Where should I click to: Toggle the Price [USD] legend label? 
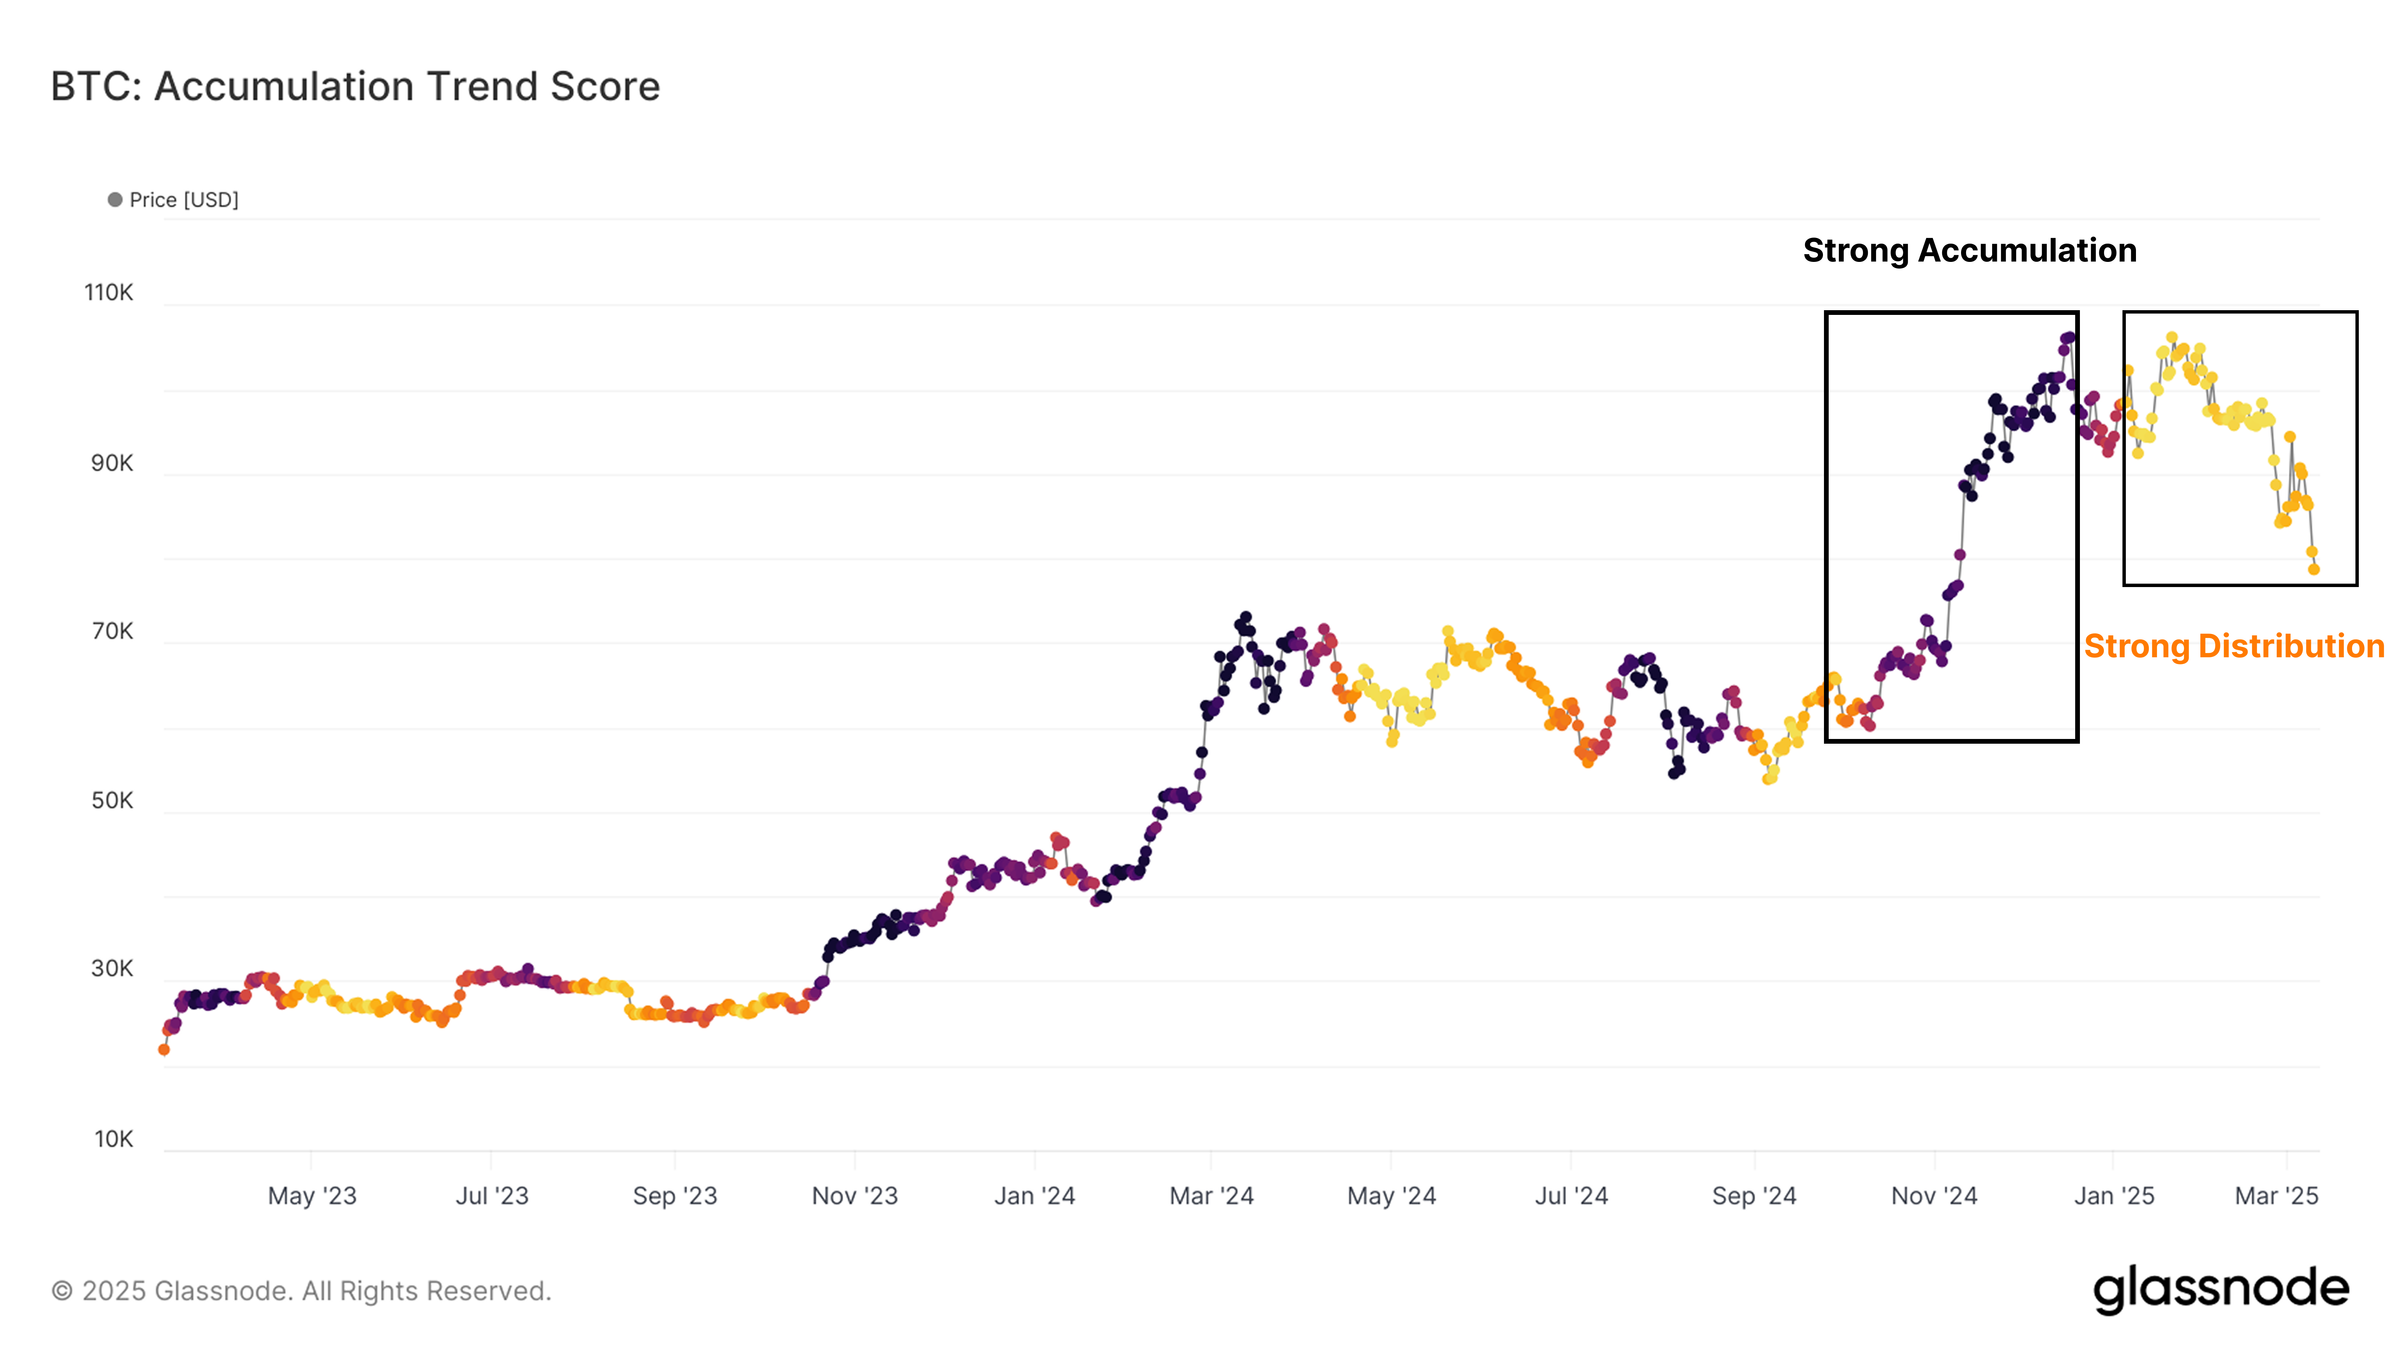(184, 200)
